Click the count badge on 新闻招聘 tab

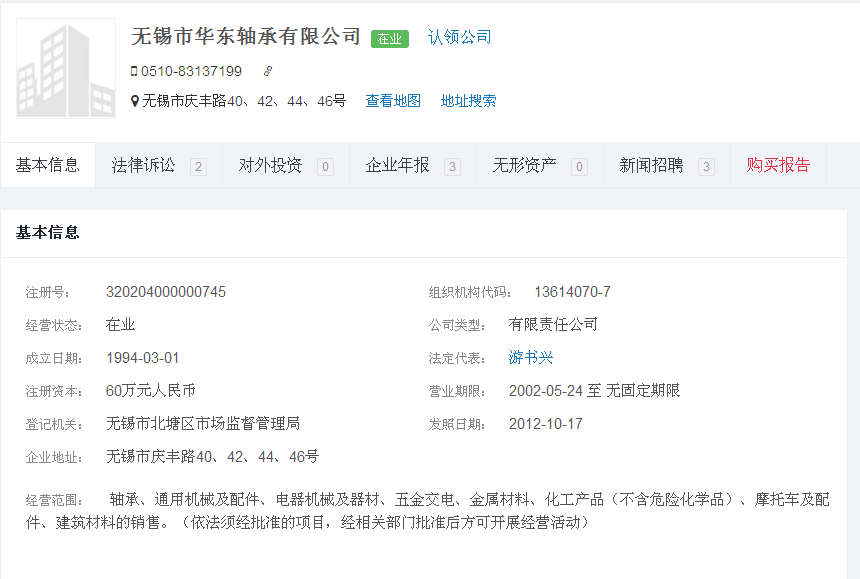706,167
